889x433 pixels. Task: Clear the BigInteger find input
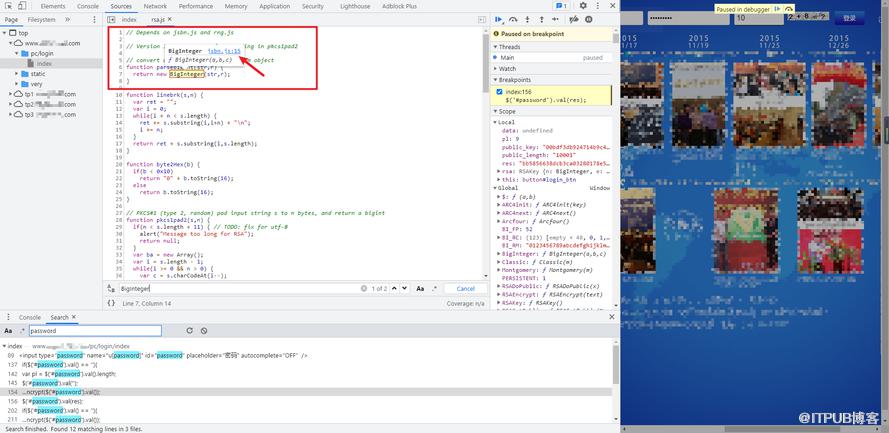click(364, 288)
